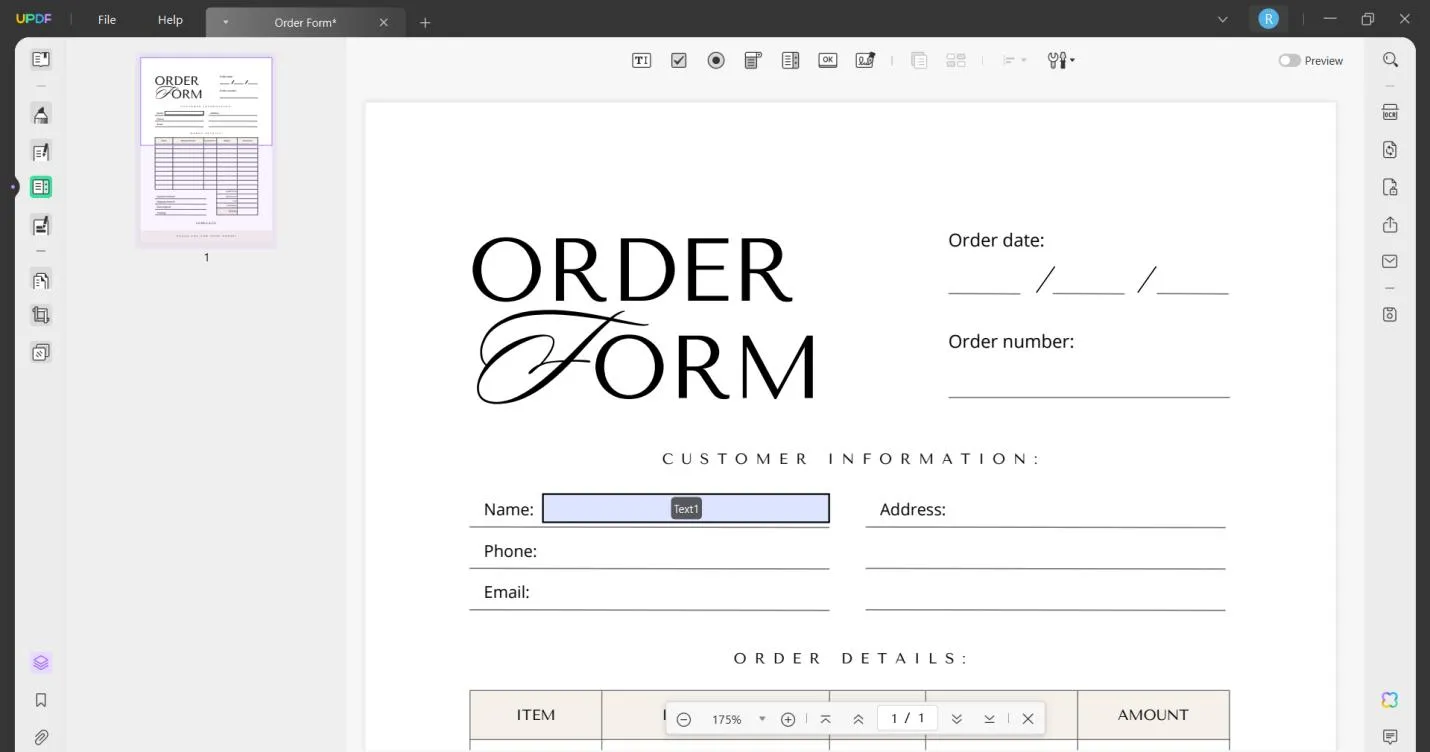Image resolution: width=1430 pixels, height=752 pixels.
Task: Select the List Box form tool
Action: tap(790, 60)
